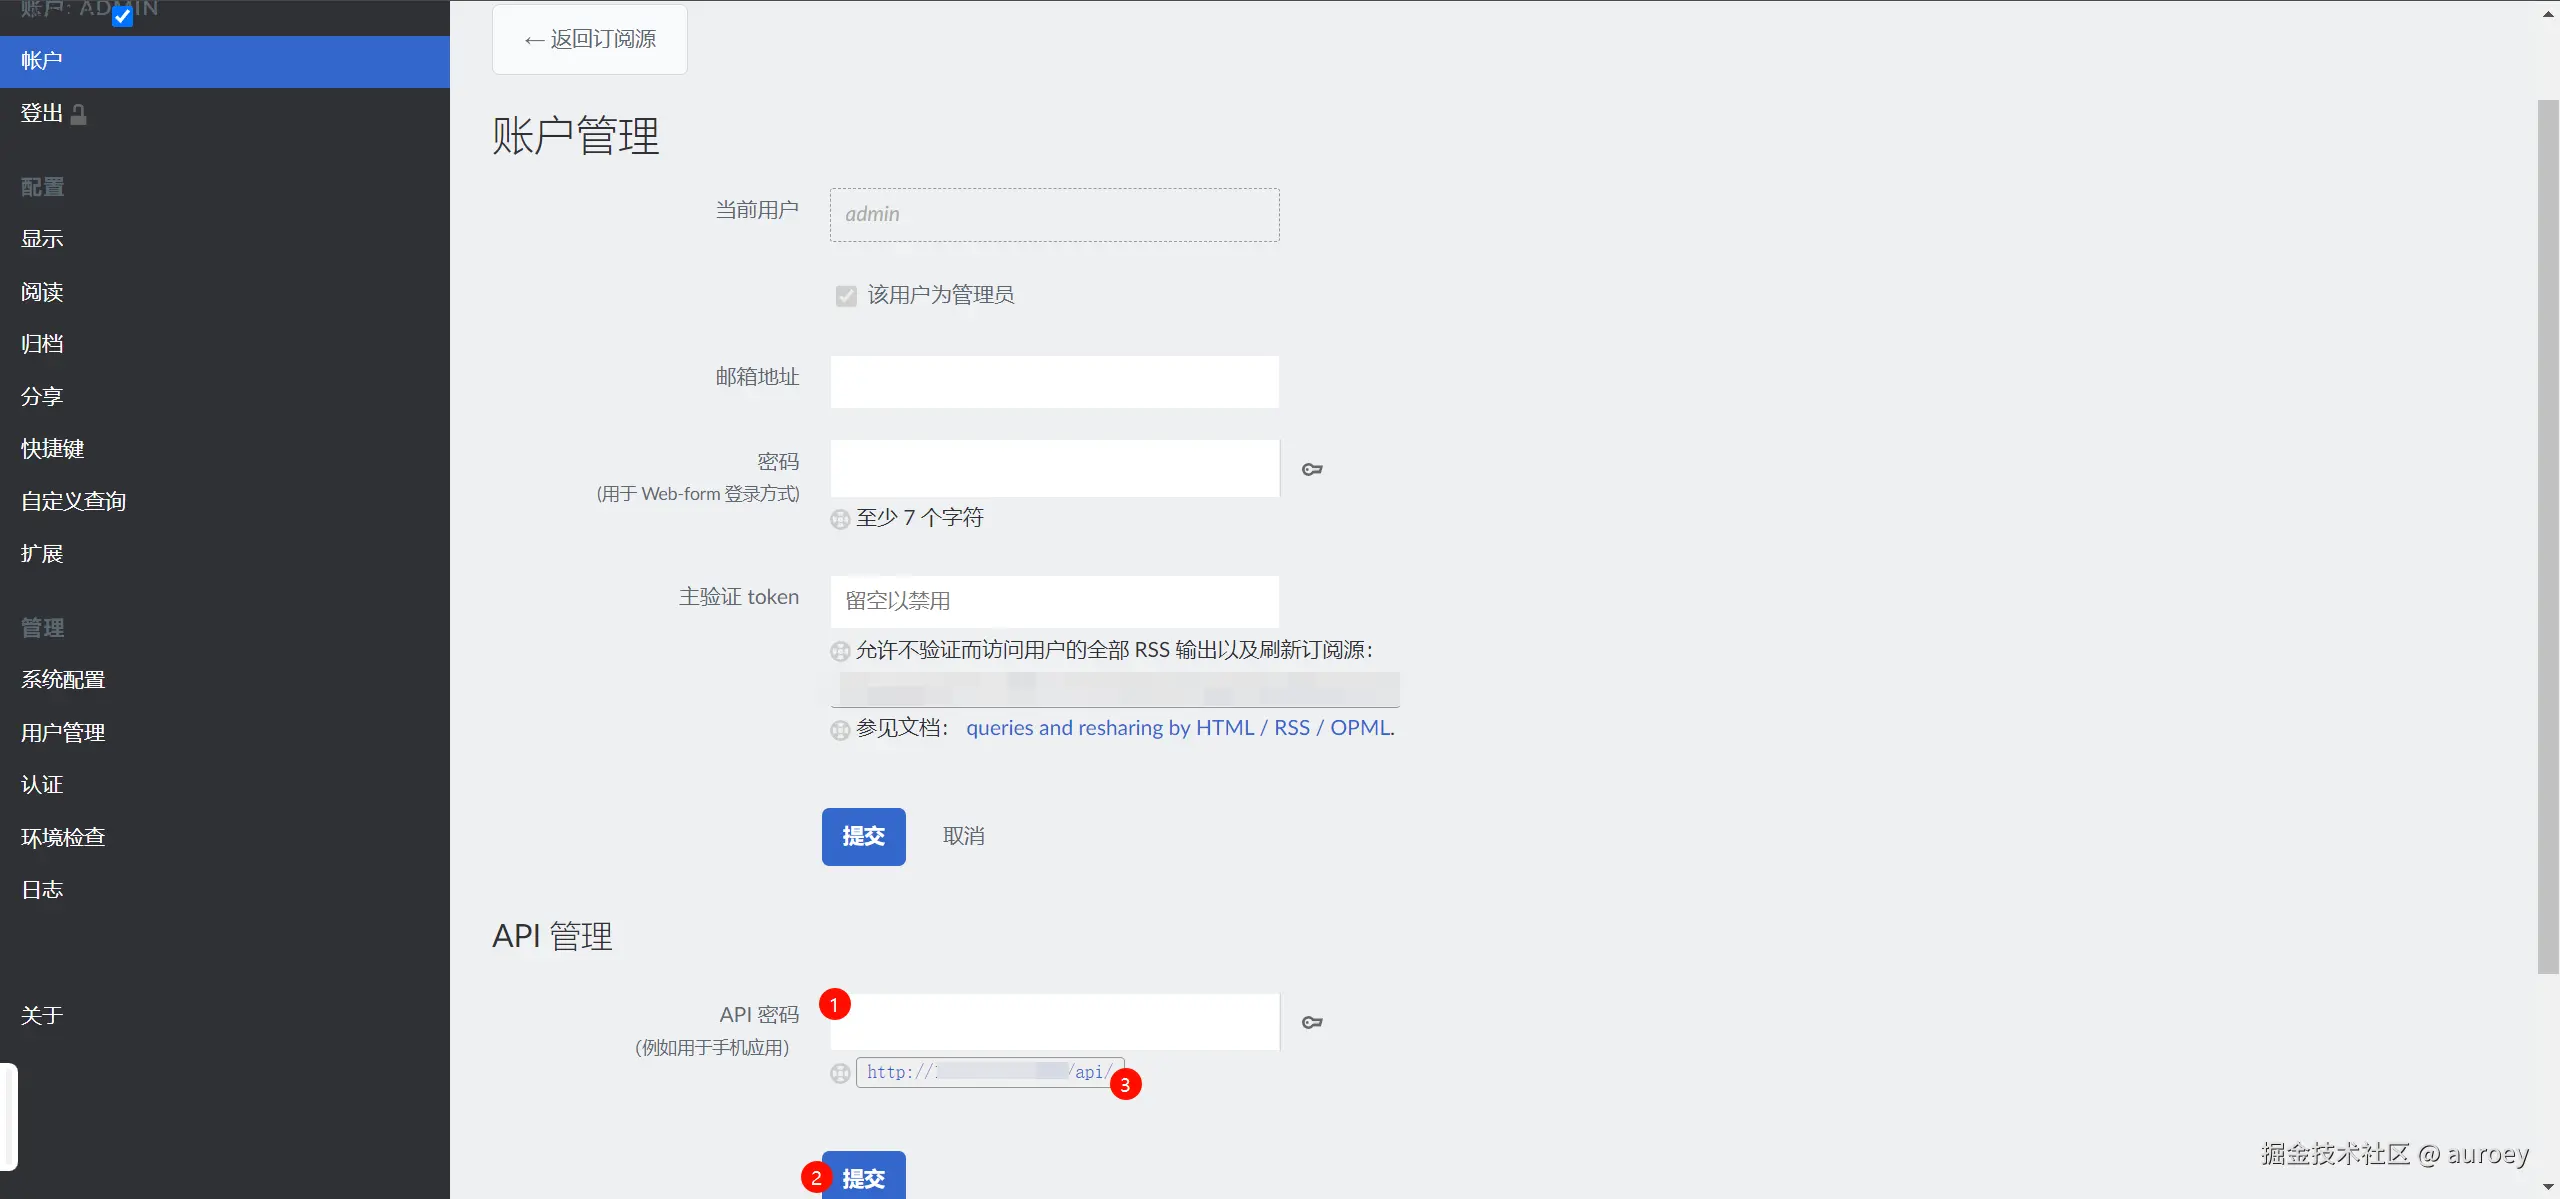Click help icon beside 参见文档
The width and height of the screenshot is (2560, 1199).
pos(840,730)
